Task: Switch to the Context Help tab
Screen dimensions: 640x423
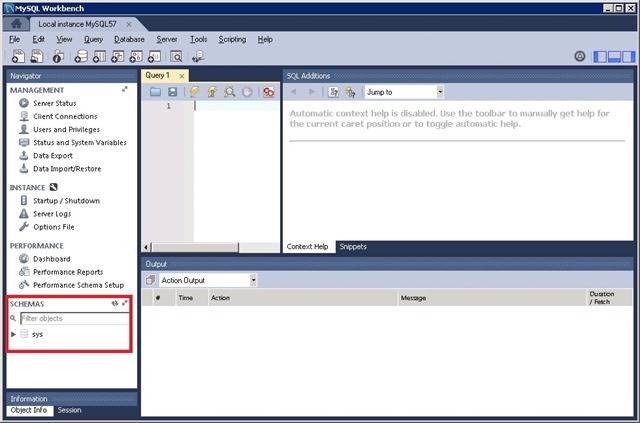Action: (307, 247)
